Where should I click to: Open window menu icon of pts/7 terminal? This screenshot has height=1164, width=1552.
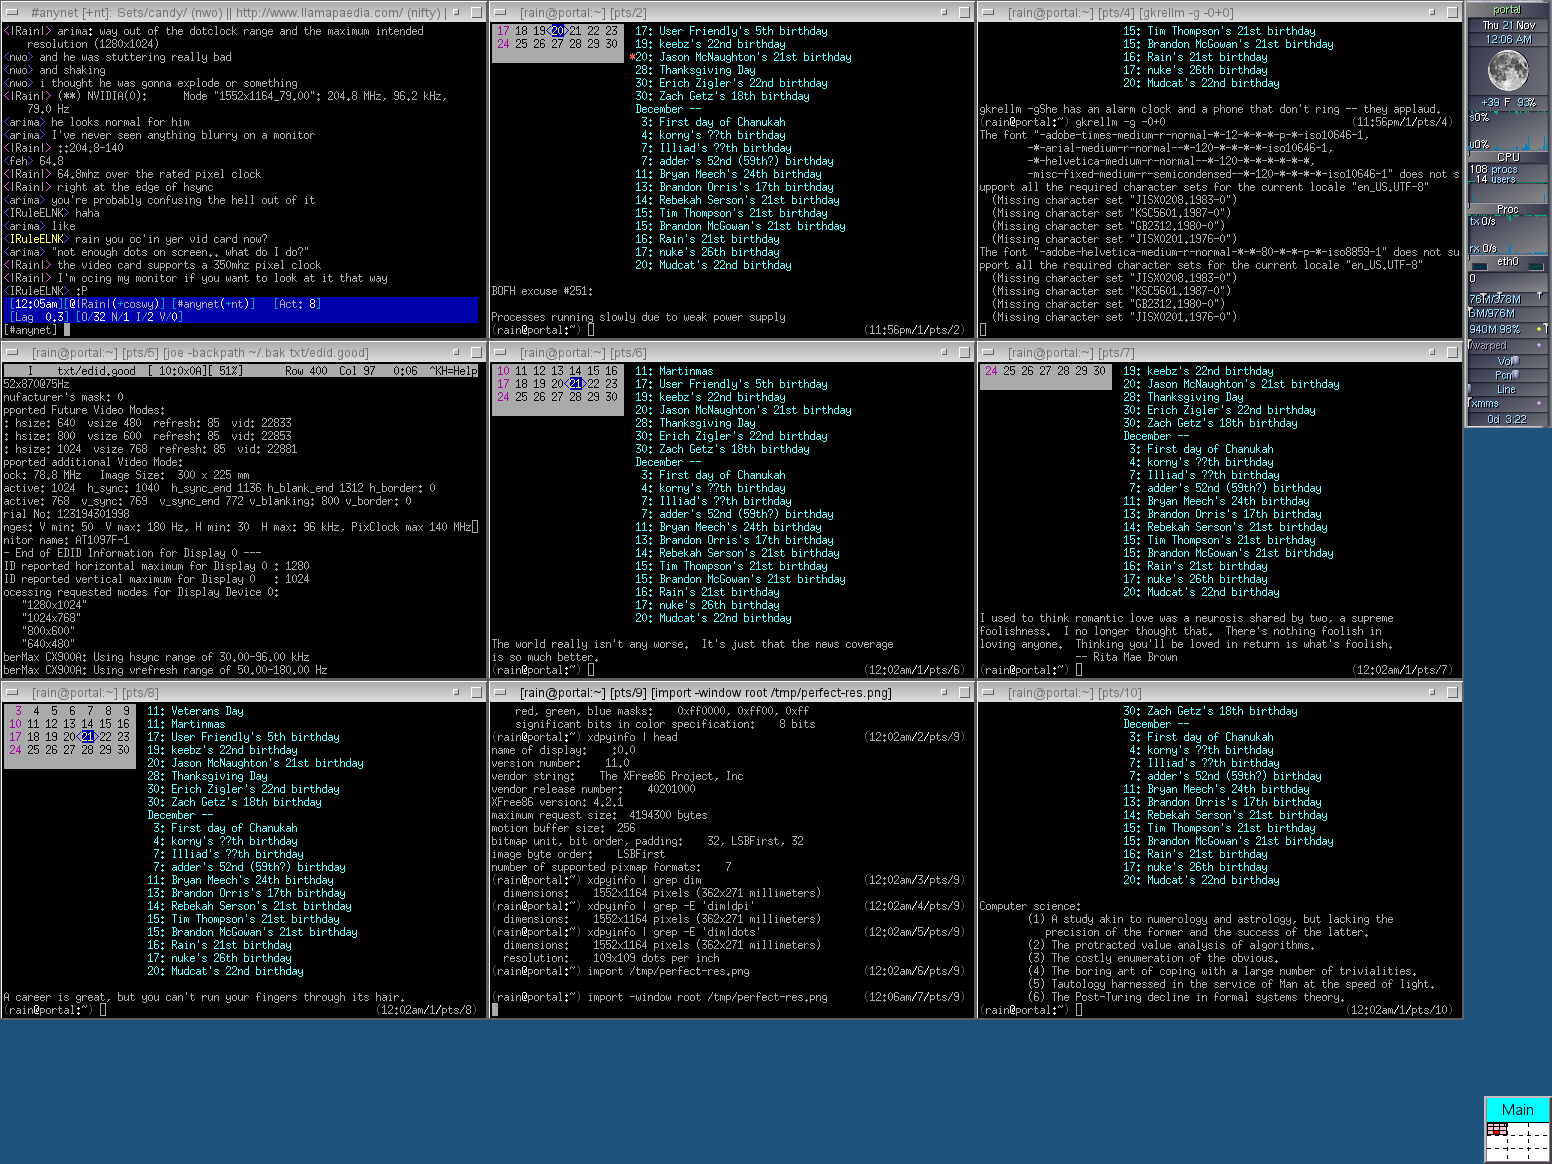[x=987, y=352]
